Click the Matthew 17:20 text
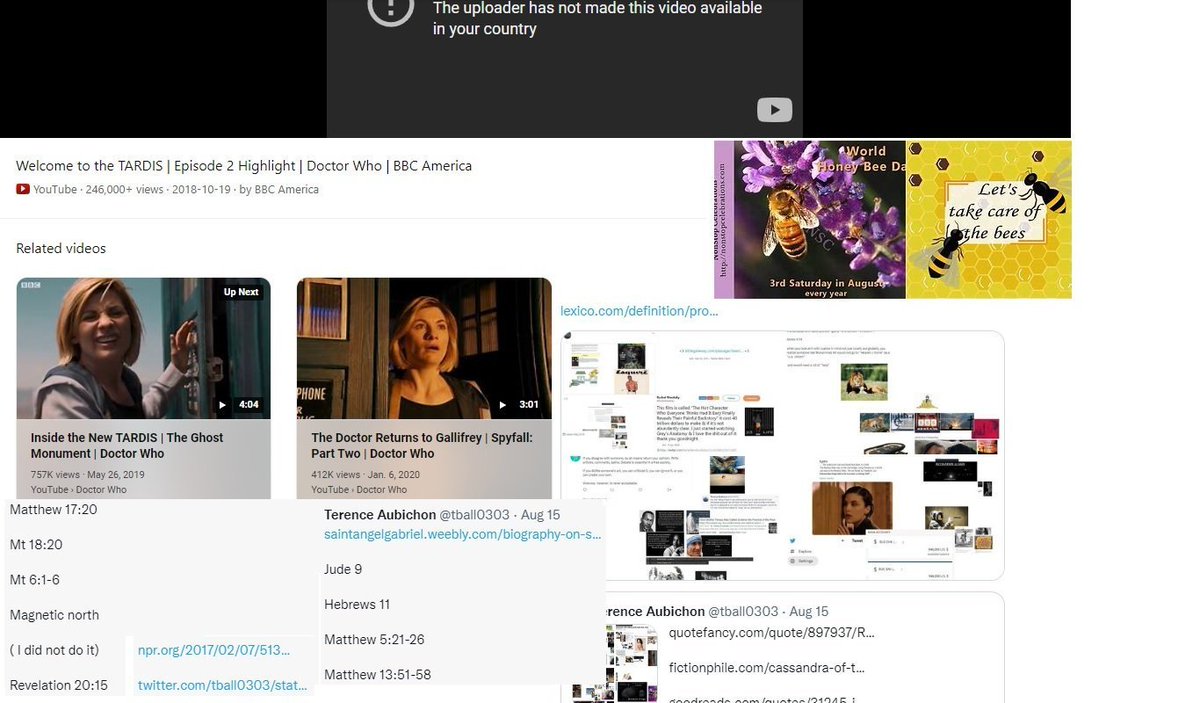 (53, 509)
